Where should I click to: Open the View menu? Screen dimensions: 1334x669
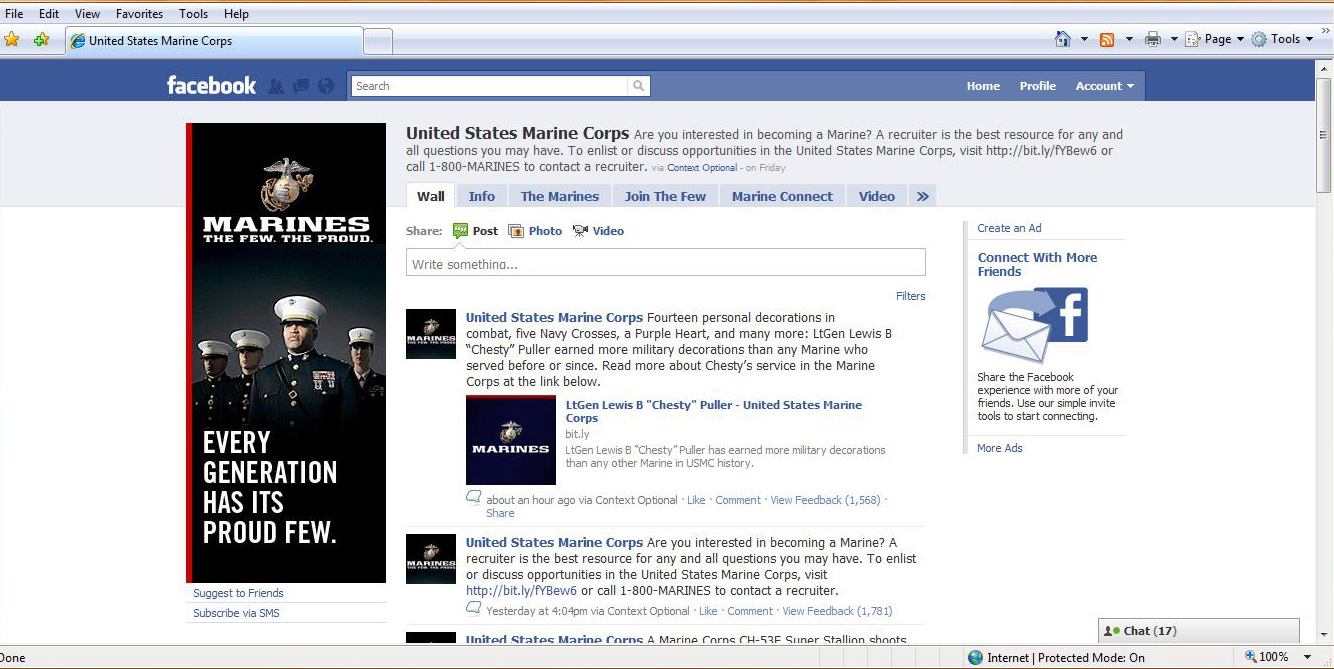click(x=88, y=14)
